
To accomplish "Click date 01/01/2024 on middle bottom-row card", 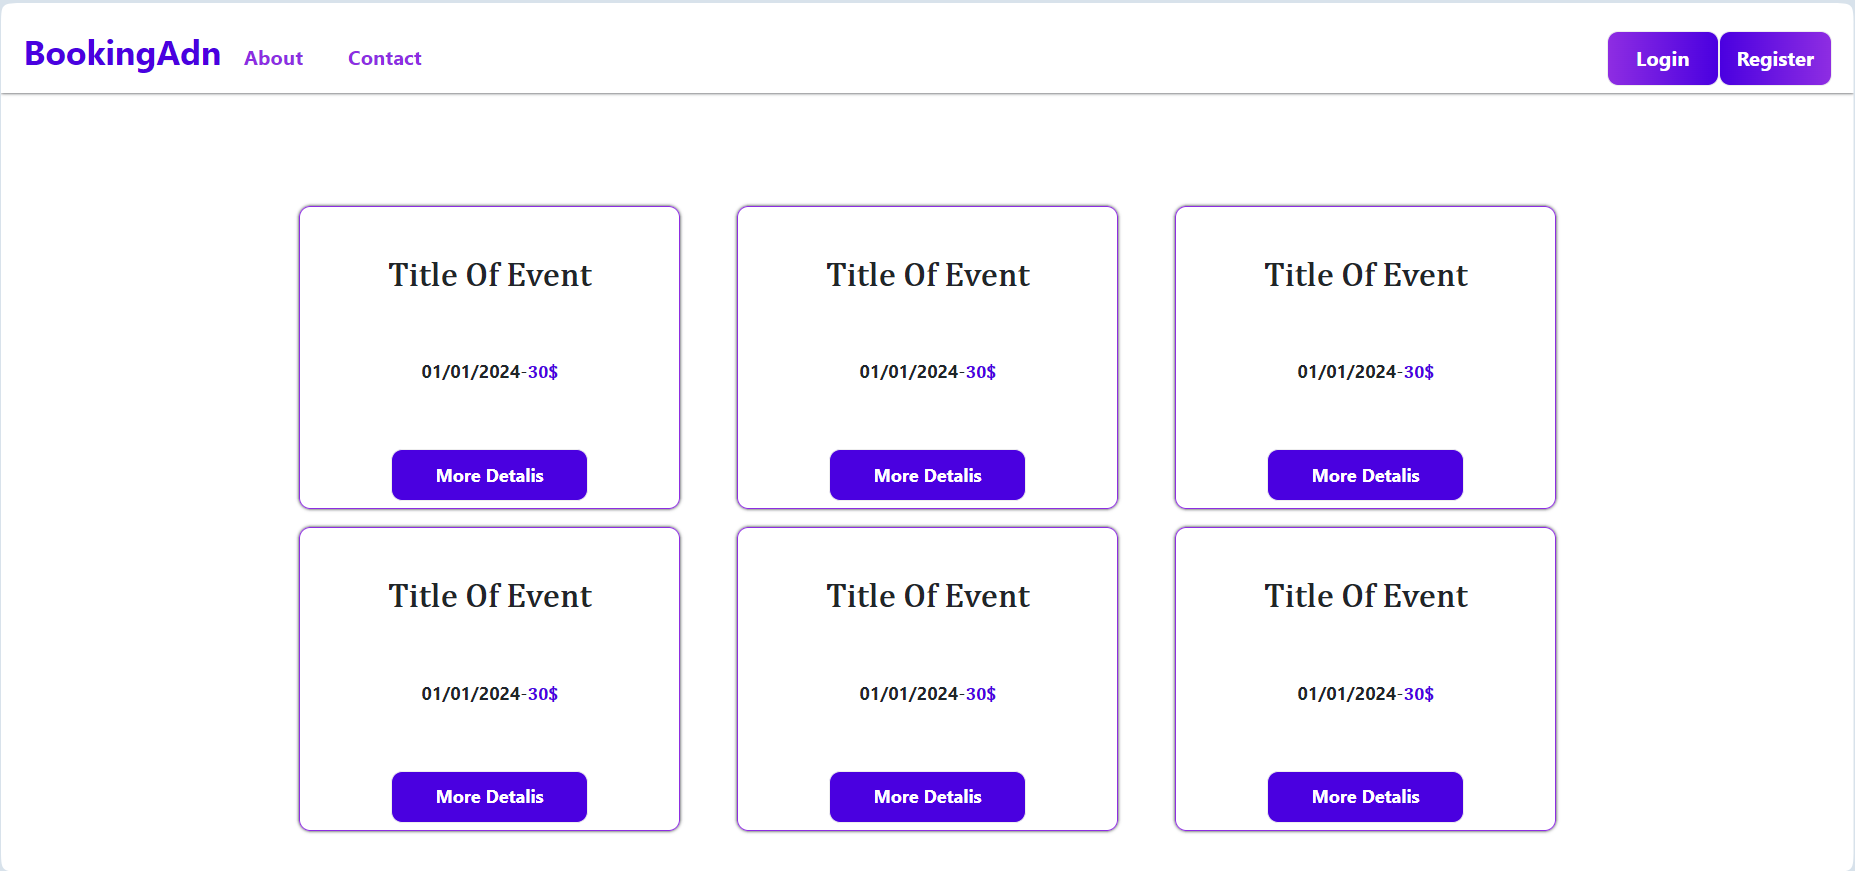I will (x=908, y=694).
